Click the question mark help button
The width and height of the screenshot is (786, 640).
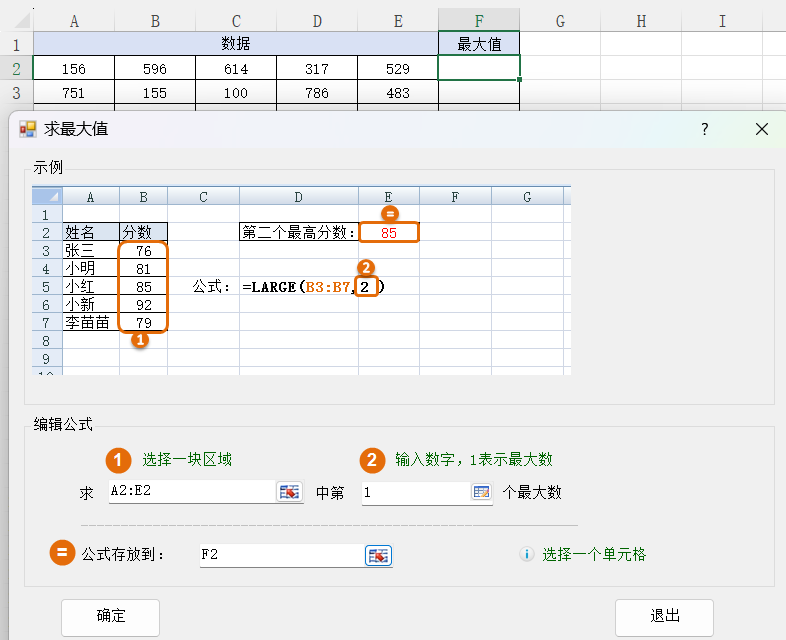pos(704,129)
